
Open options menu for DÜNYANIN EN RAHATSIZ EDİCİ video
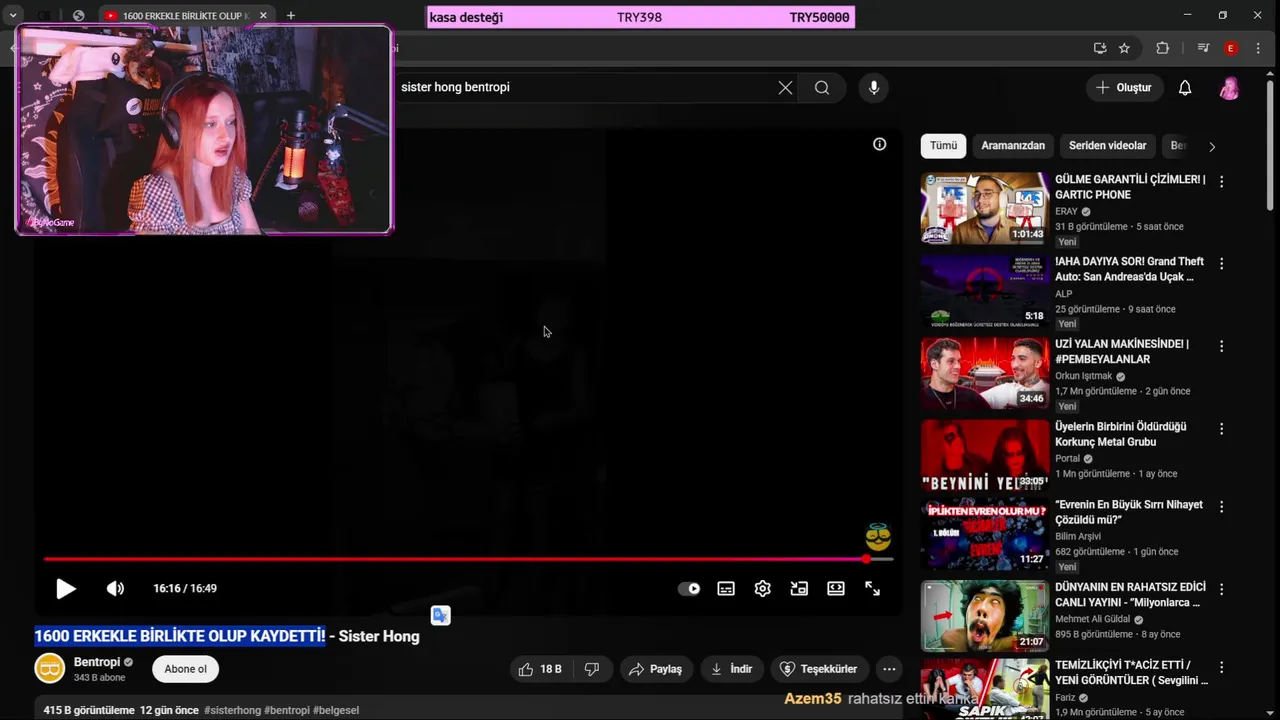click(x=1221, y=589)
